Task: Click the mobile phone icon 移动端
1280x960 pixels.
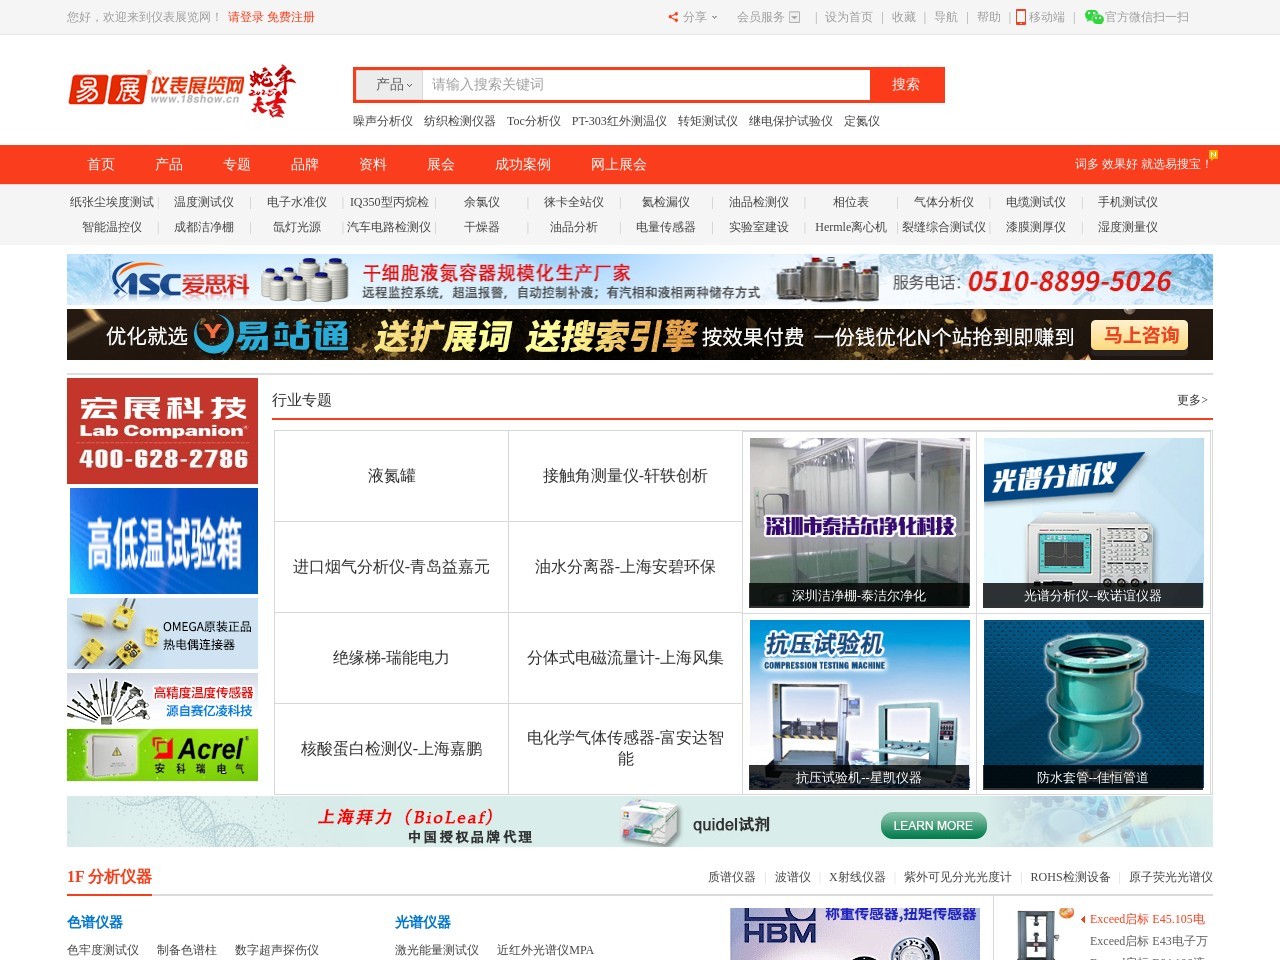Action: pyautogui.click(x=1021, y=17)
